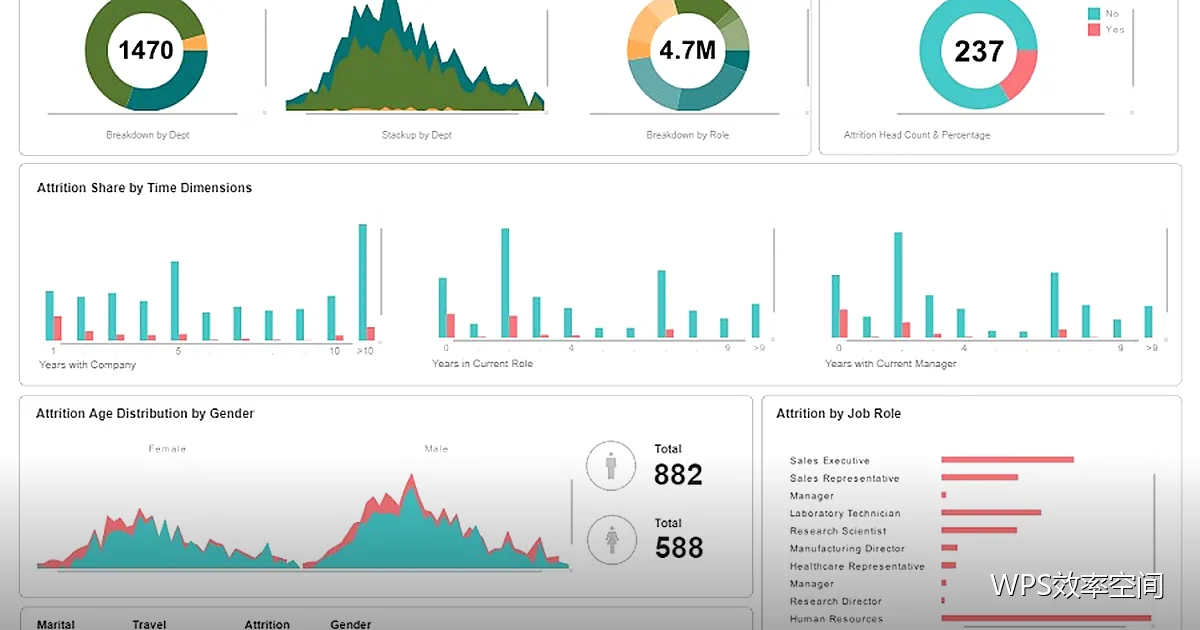The image size is (1200, 630).
Task: Click the Male age distribution area chart
Action: click(x=436, y=525)
